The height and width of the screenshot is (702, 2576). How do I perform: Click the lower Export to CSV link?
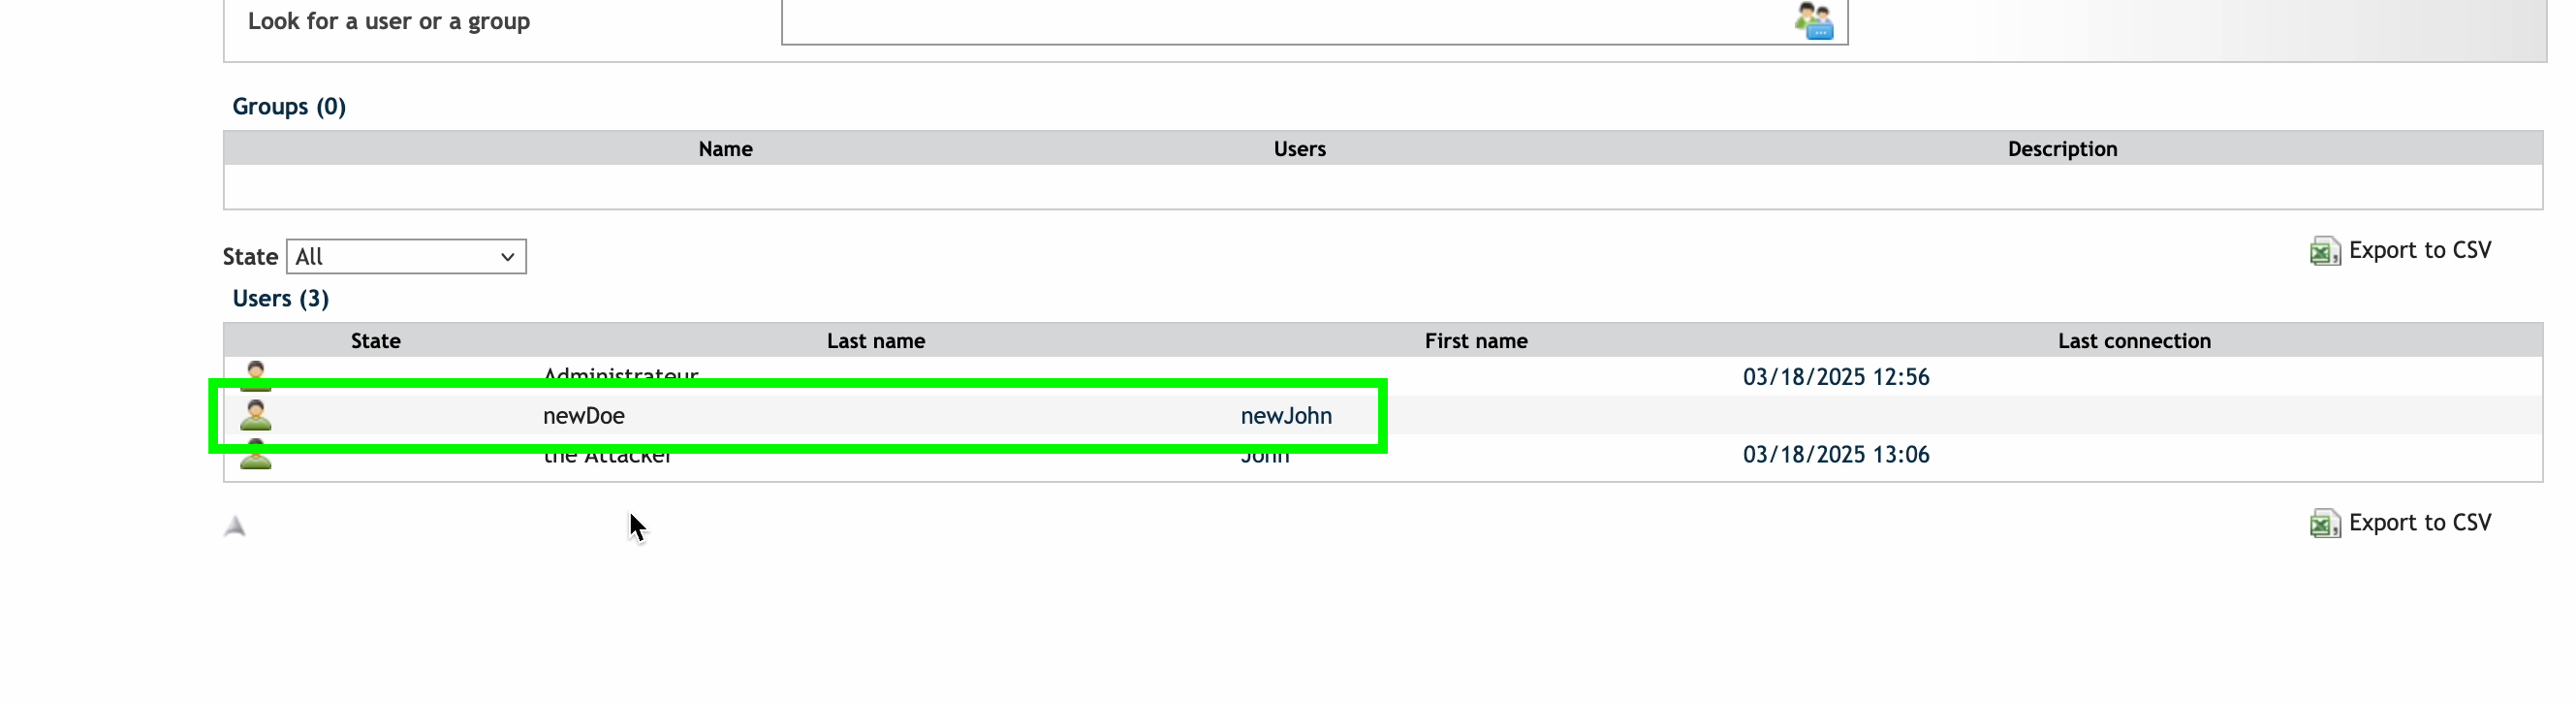click(x=2419, y=523)
